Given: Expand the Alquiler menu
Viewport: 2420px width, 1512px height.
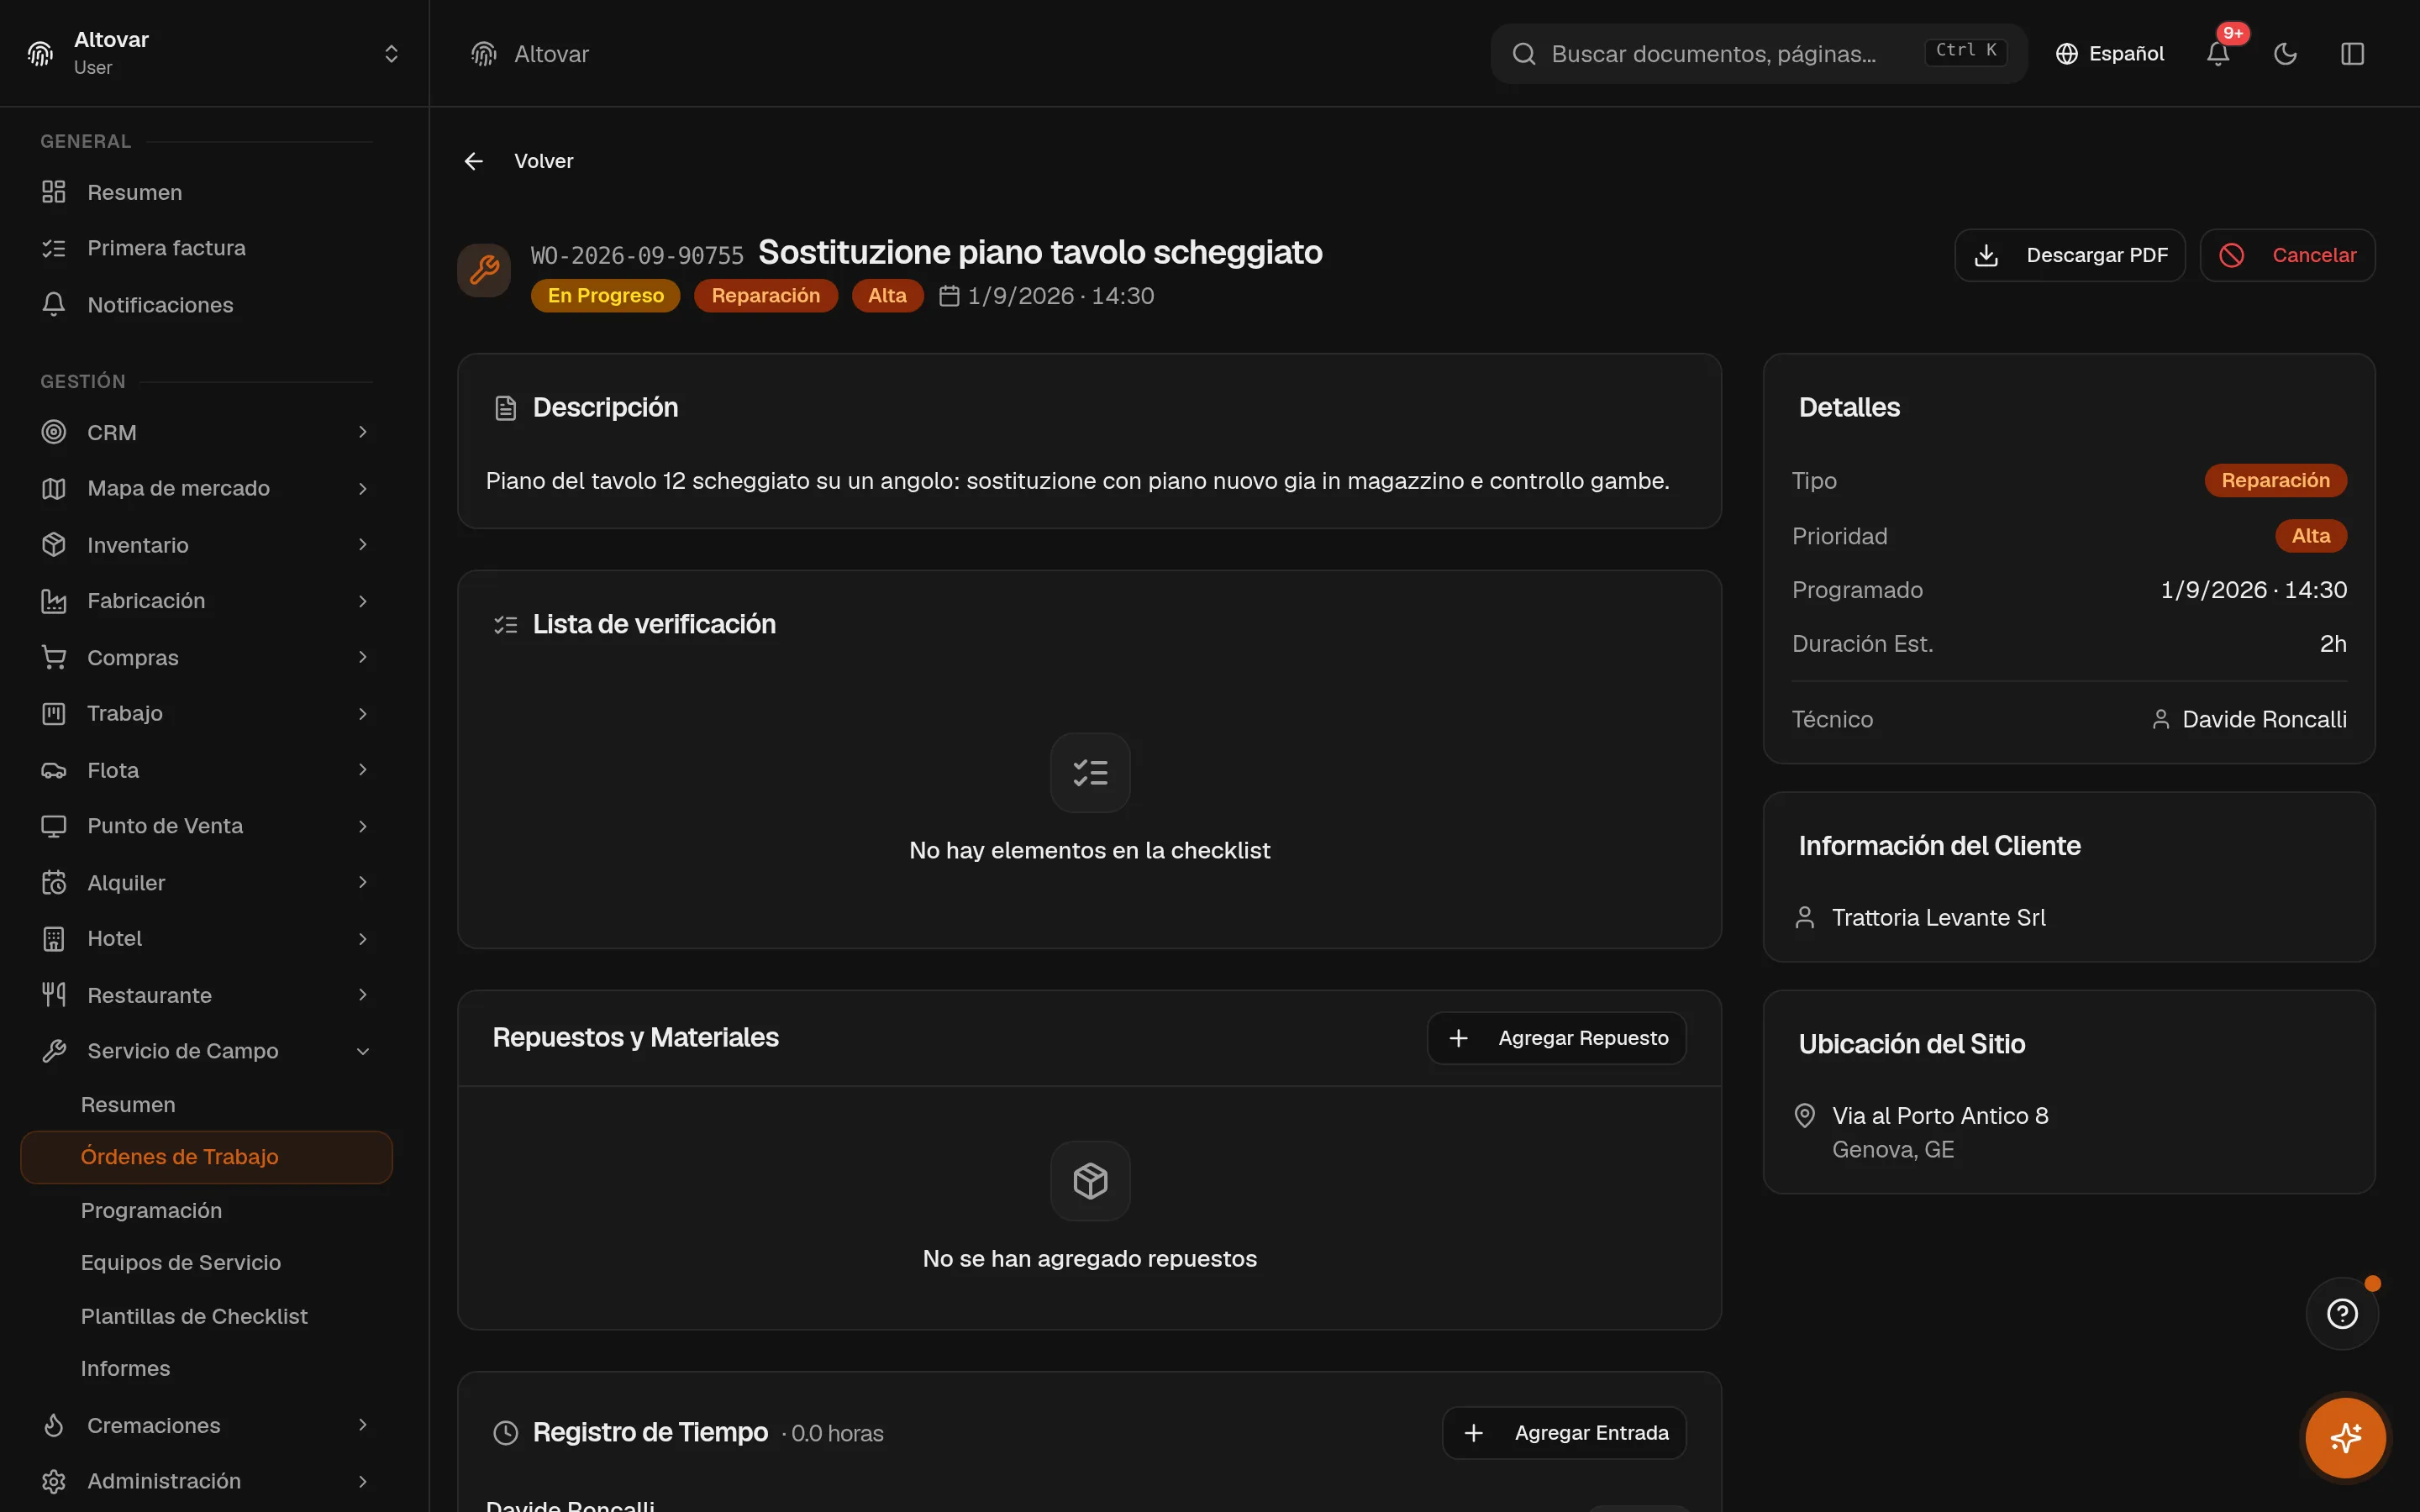Looking at the screenshot, I should click(x=206, y=883).
